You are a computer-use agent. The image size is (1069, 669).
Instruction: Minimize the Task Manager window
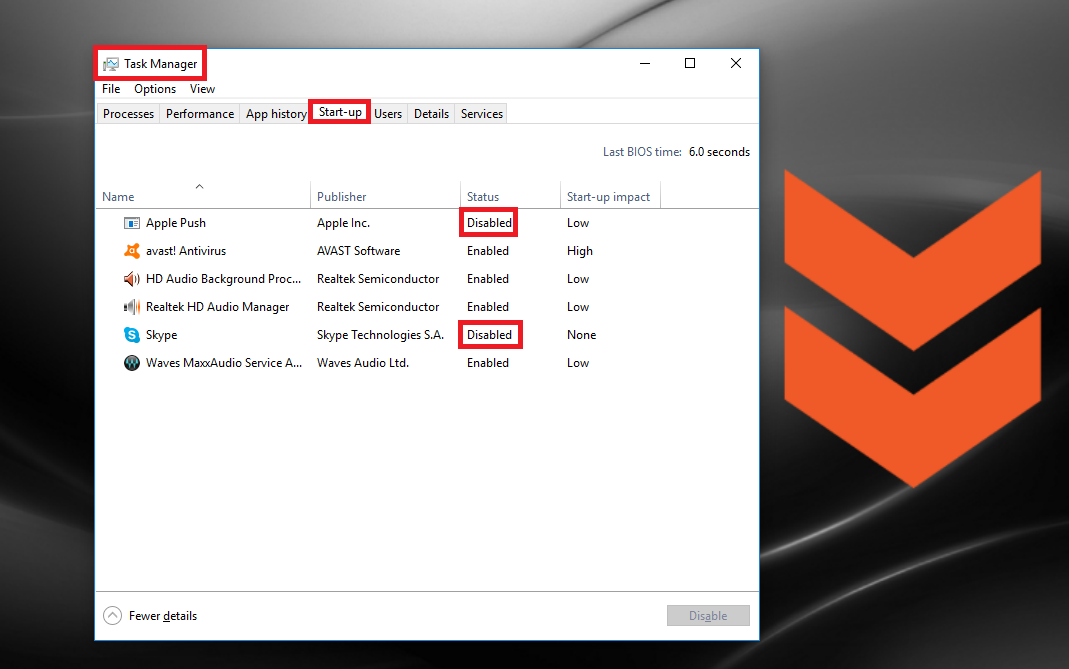click(x=645, y=63)
